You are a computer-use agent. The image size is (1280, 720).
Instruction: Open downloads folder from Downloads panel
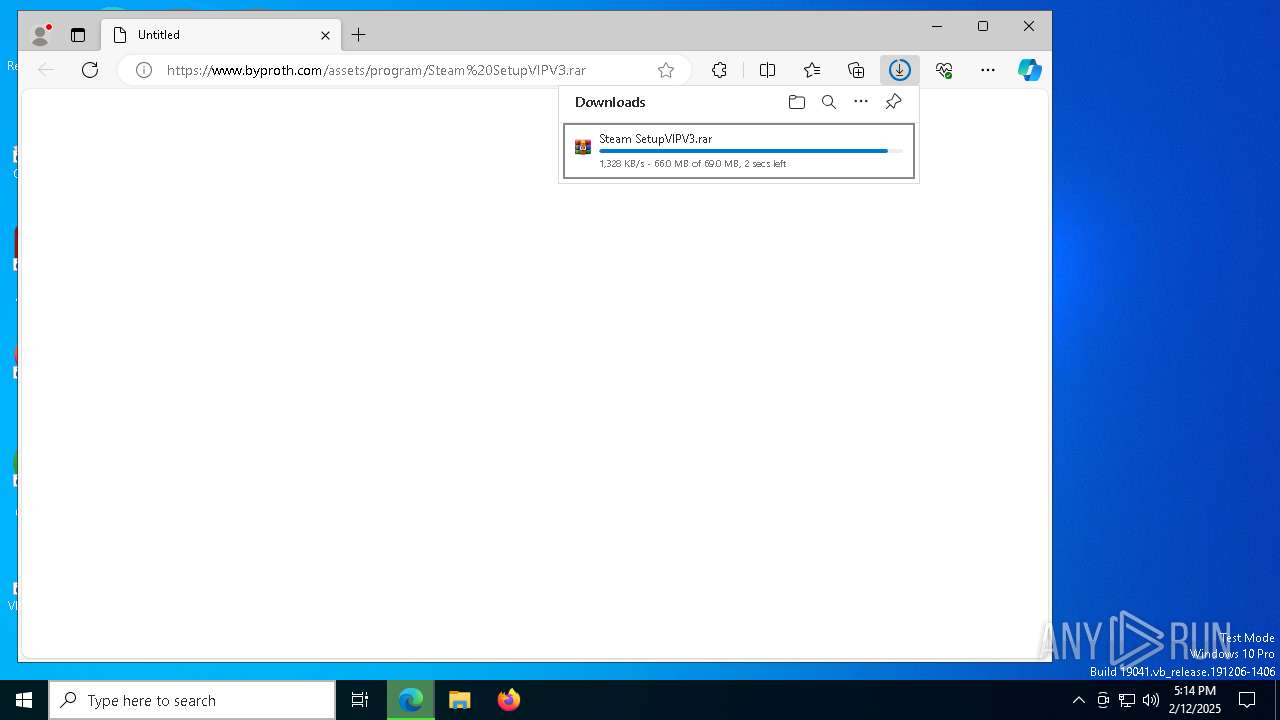797,102
